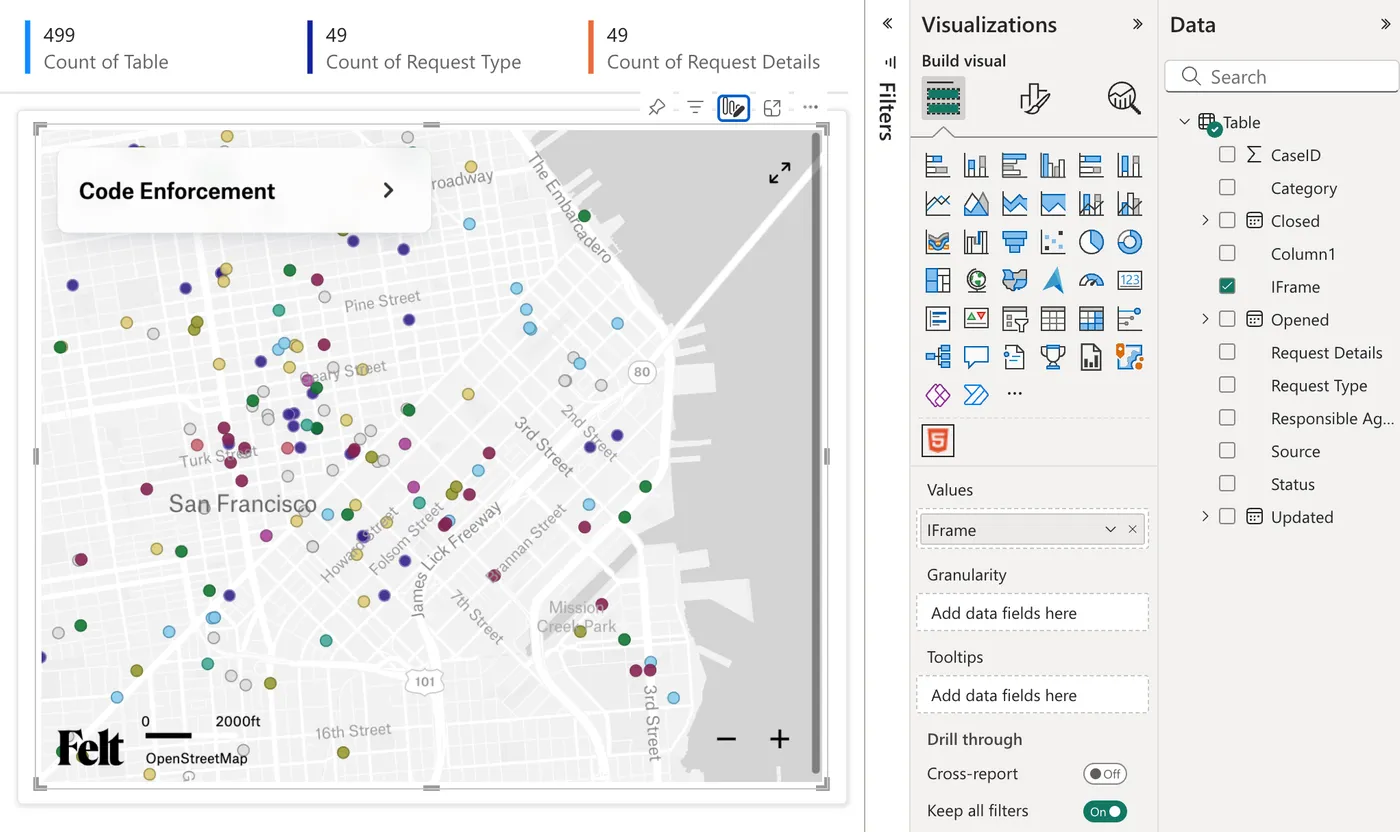Select the gauge visual icon
The image size is (1400, 832).
click(1091, 280)
